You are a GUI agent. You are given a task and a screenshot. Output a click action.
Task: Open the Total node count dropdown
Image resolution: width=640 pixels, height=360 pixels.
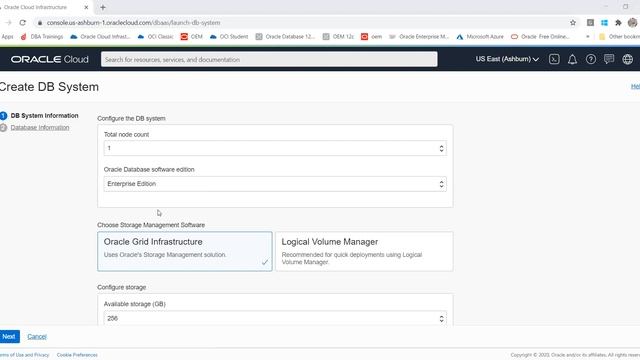[275, 148]
